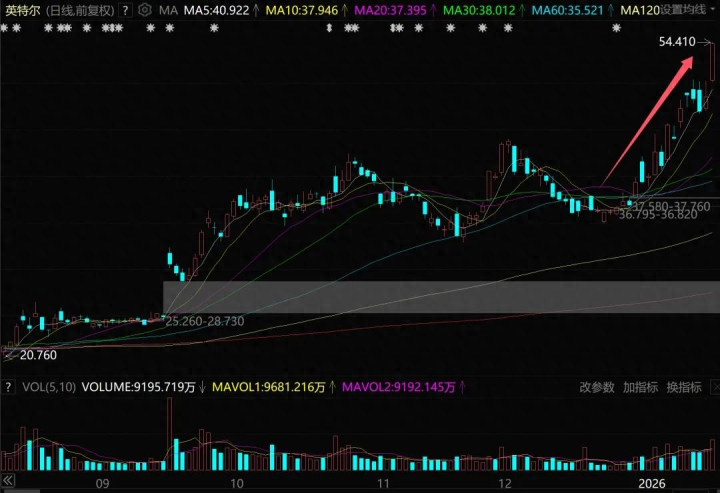Click the VOLUME:9195.719万 readout
Viewport: 720px width, 493px height.
pyautogui.click(x=138, y=387)
